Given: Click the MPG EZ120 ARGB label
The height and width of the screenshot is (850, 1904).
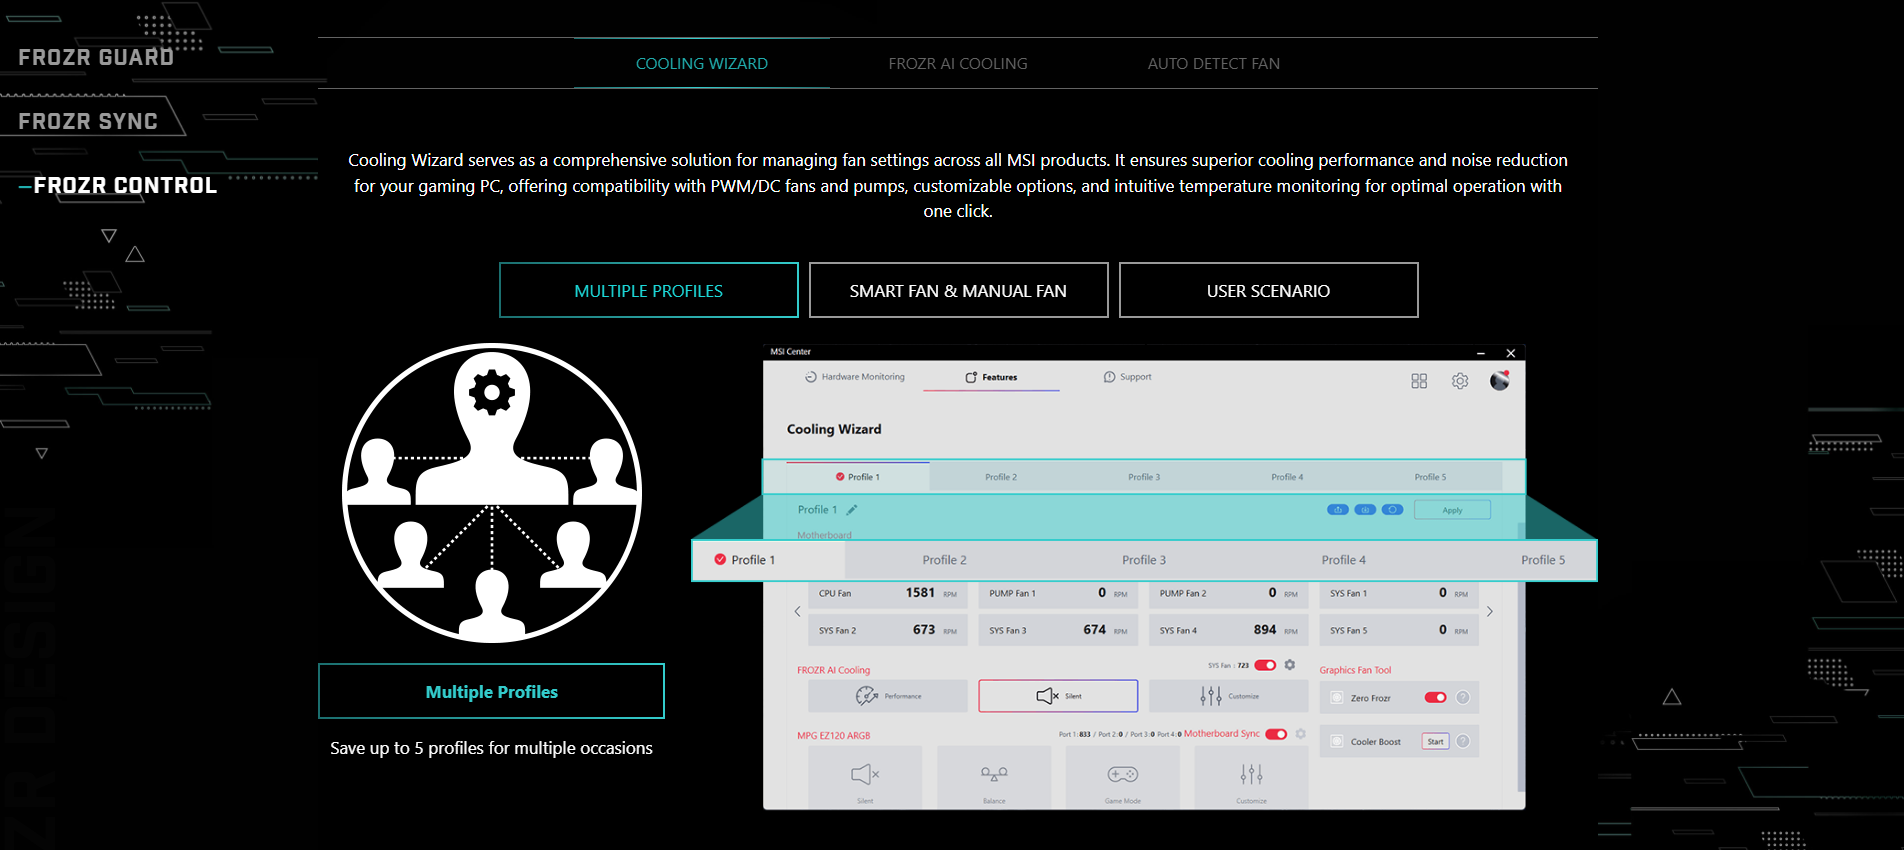Looking at the screenshot, I should tap(833, 735).
